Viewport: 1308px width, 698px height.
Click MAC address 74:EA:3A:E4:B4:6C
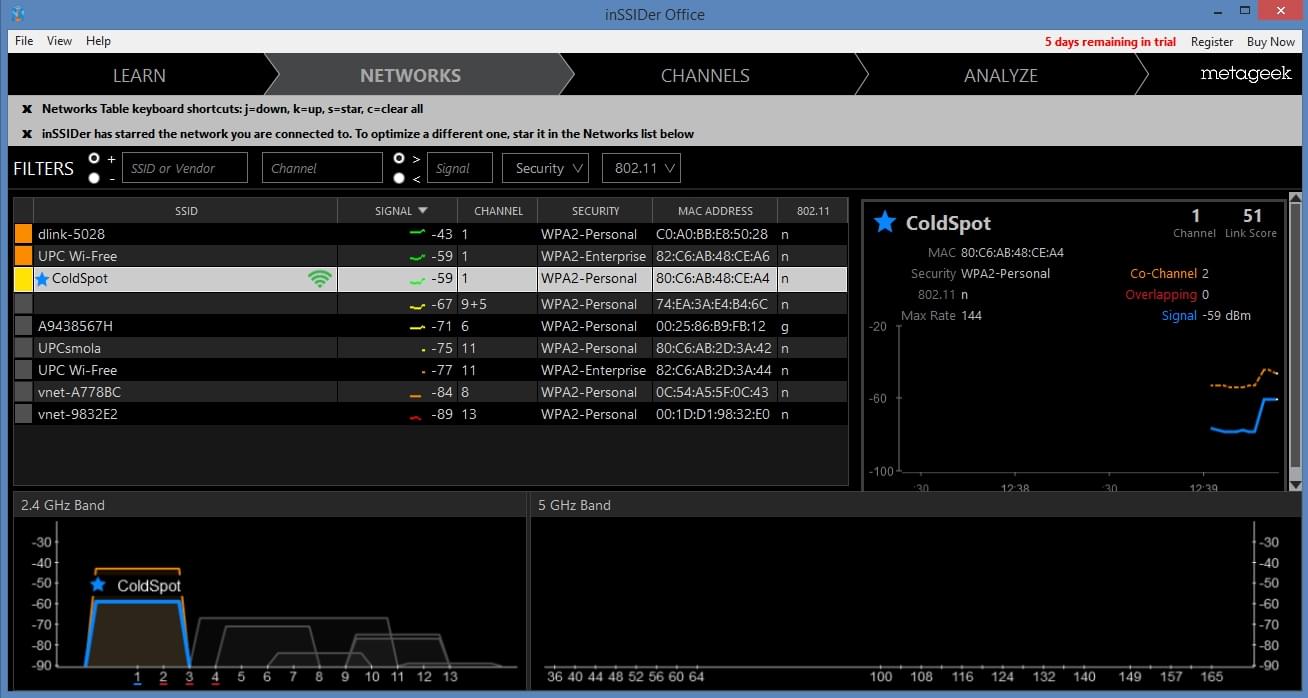tap(712, 304)
